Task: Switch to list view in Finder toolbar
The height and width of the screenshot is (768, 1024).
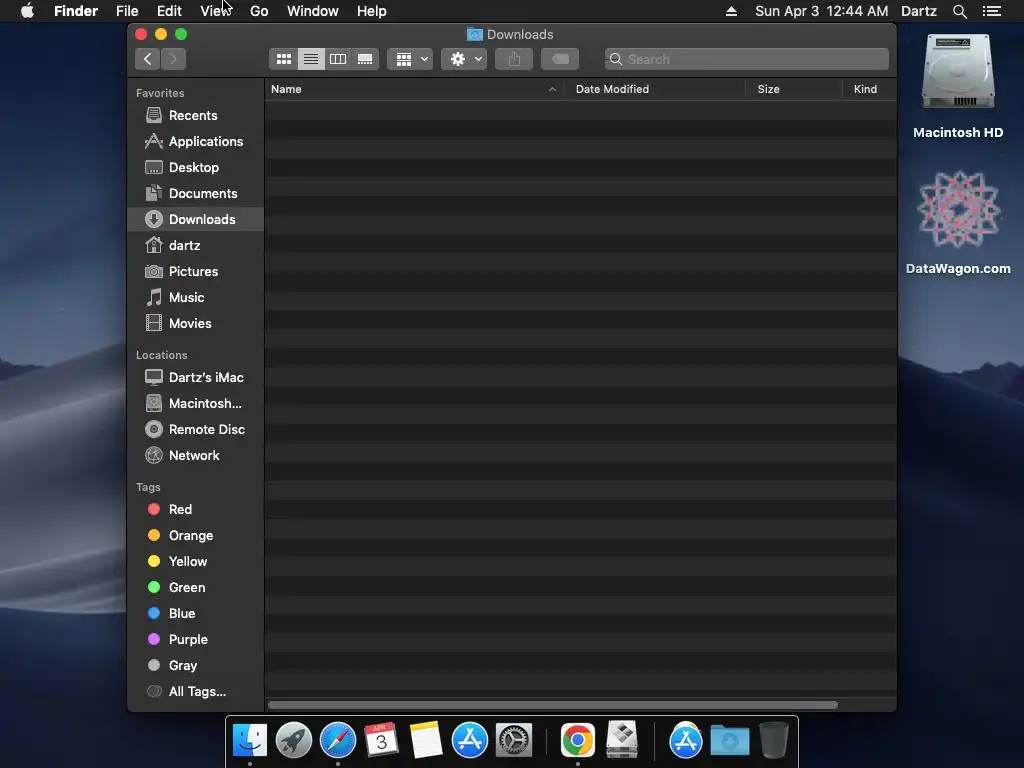Action: pos(311,59)
